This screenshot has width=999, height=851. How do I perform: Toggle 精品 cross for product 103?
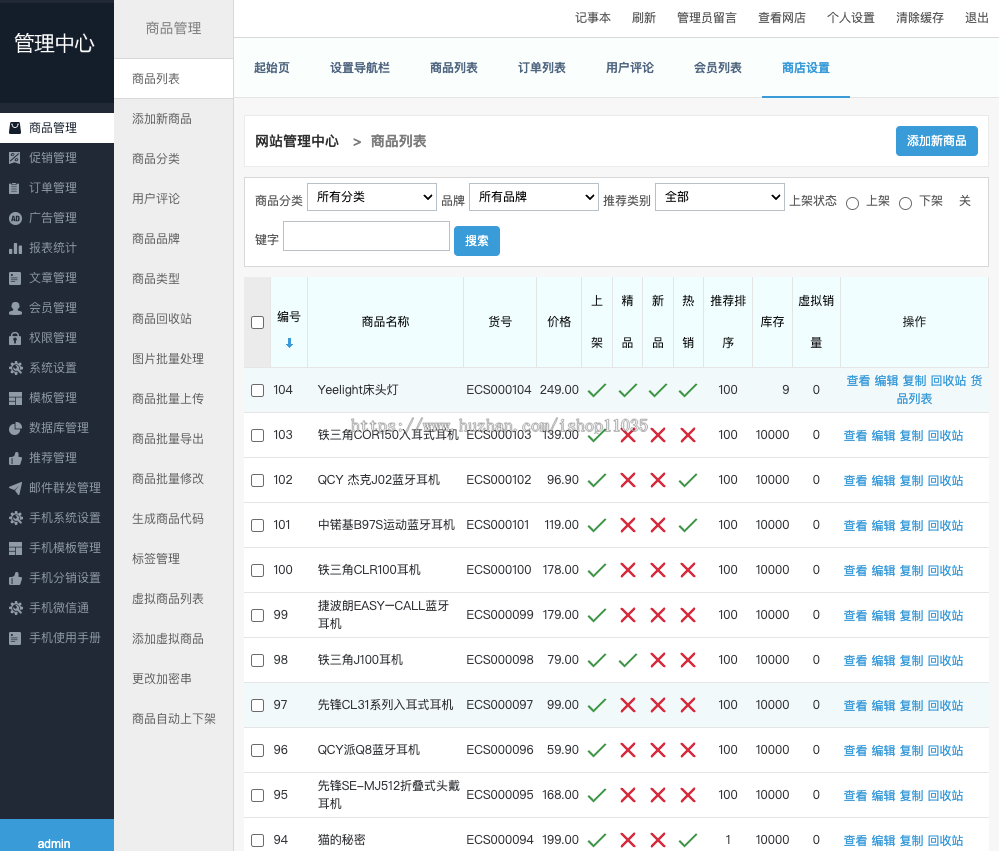(x=628, y=435)
